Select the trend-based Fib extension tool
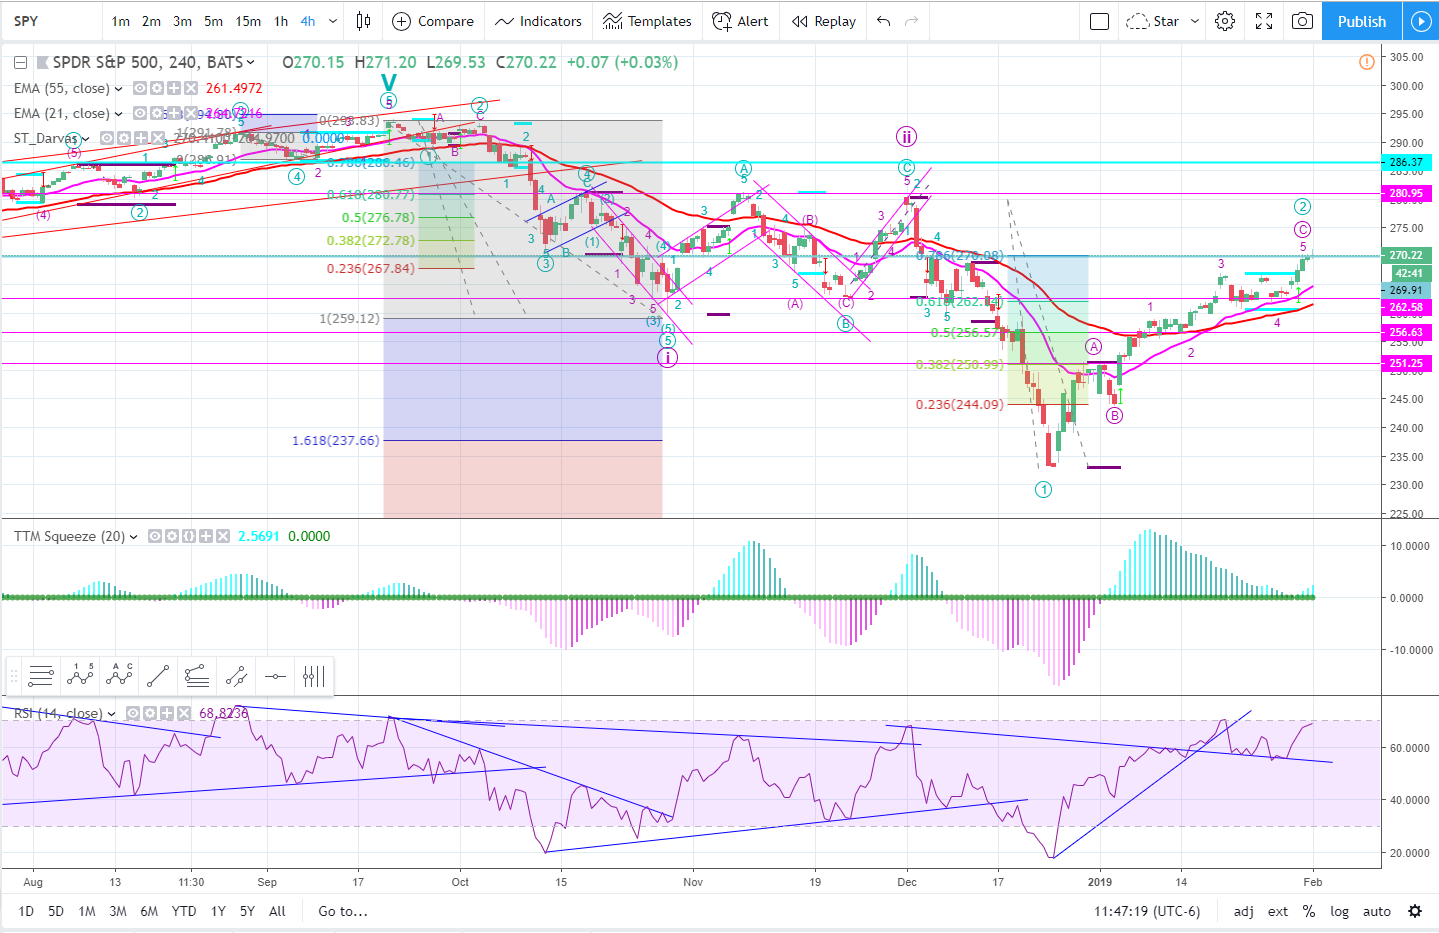 [197, 677]
